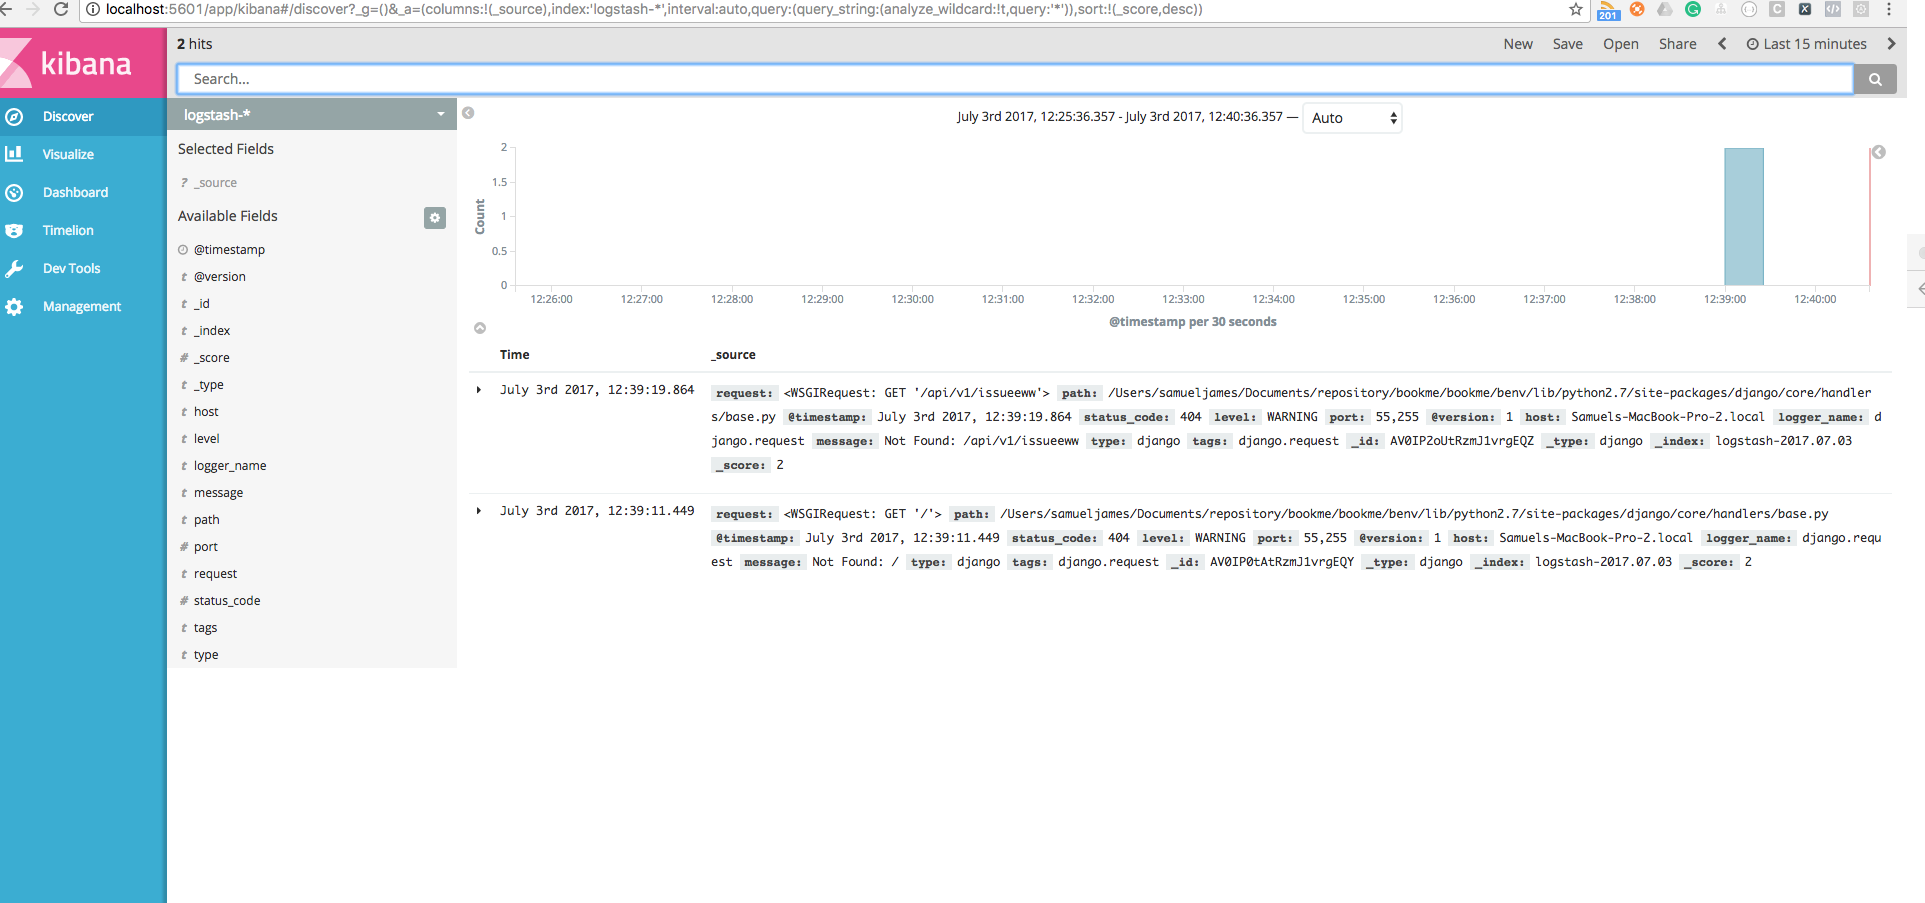This screenshot has width=1925, height=903.
Task: Open the Auto interval dropdown
Action: click(1352, 117)
